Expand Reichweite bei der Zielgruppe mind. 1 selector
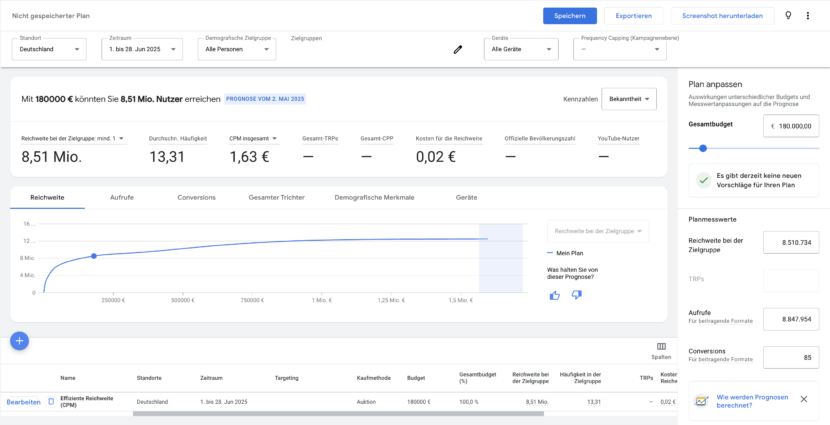The image size is (830, 425). (x=73, y=139)
